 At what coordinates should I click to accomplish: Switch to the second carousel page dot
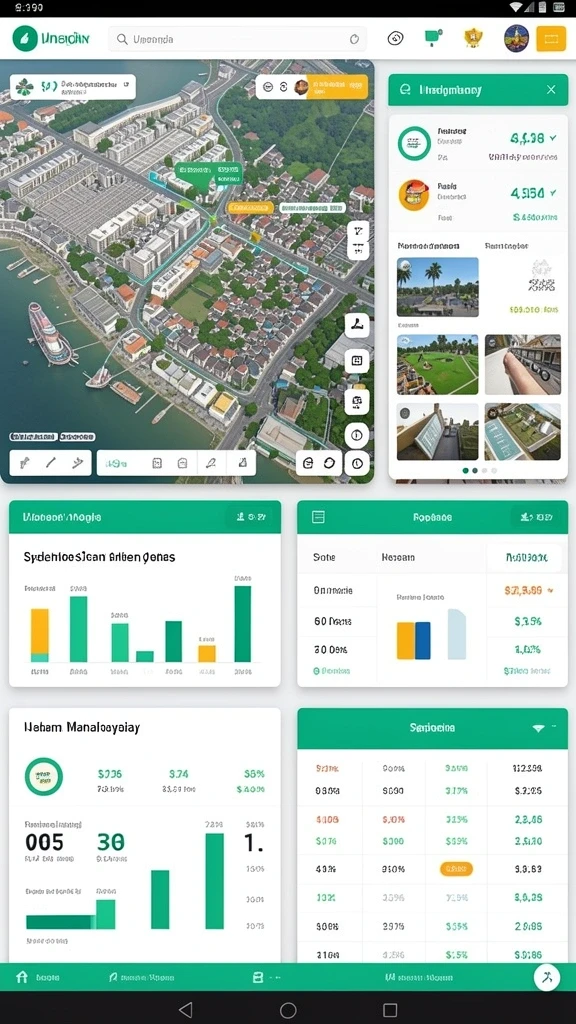pos(475,470)
